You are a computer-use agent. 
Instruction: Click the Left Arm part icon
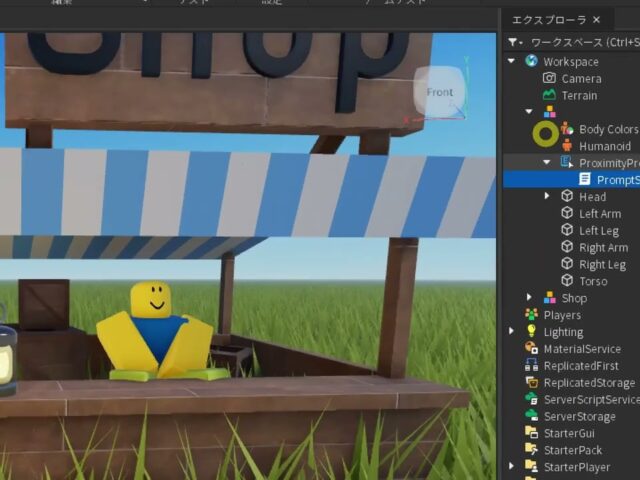[567, 213]
